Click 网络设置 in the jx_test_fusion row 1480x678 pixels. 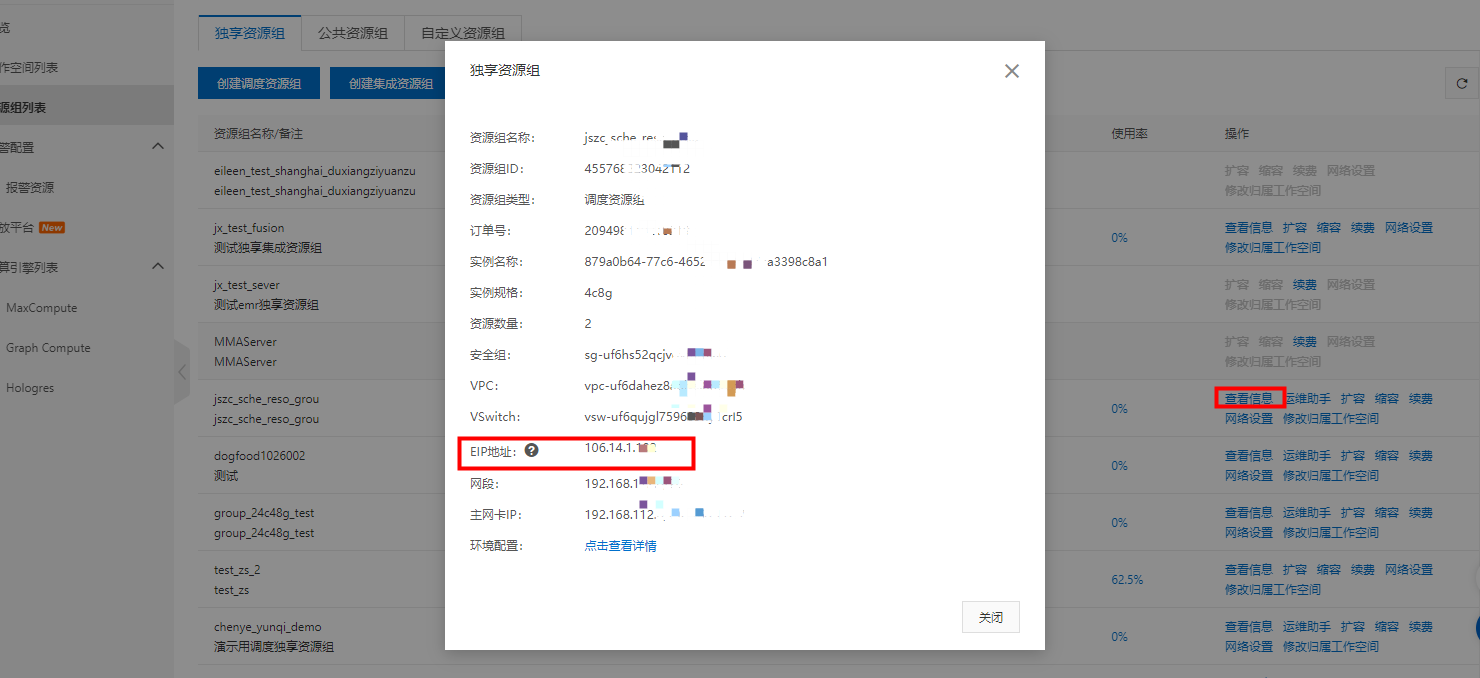[x=1409, y=228]
